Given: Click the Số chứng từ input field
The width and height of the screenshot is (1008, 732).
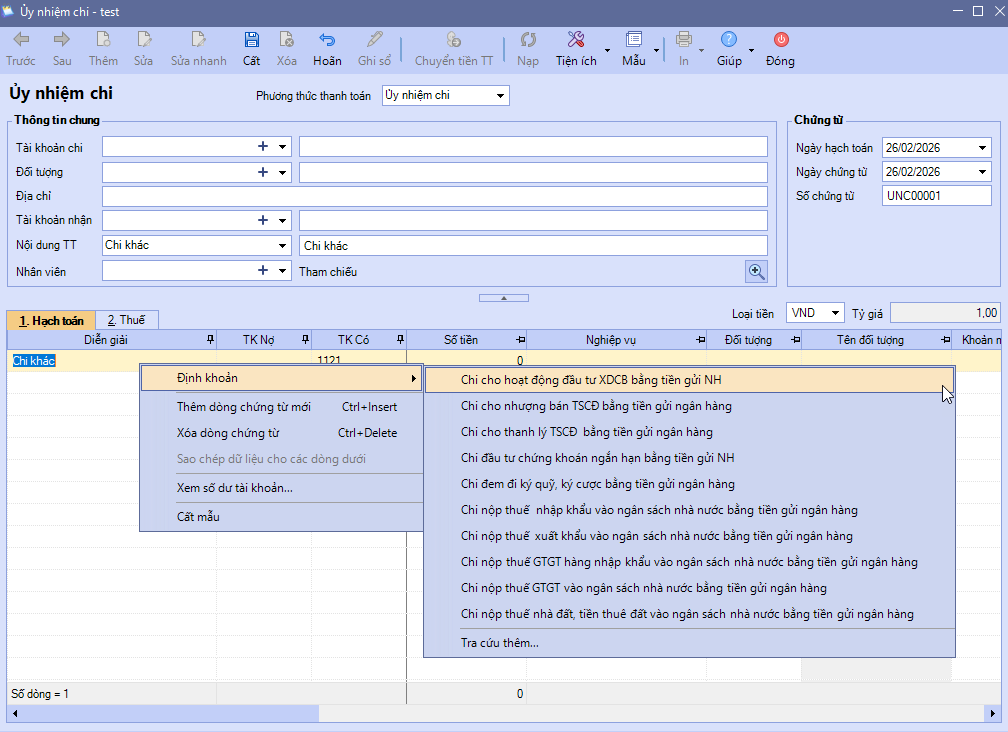Looking at the screenshot, I should pyautogui.click(x=937, y=196).
